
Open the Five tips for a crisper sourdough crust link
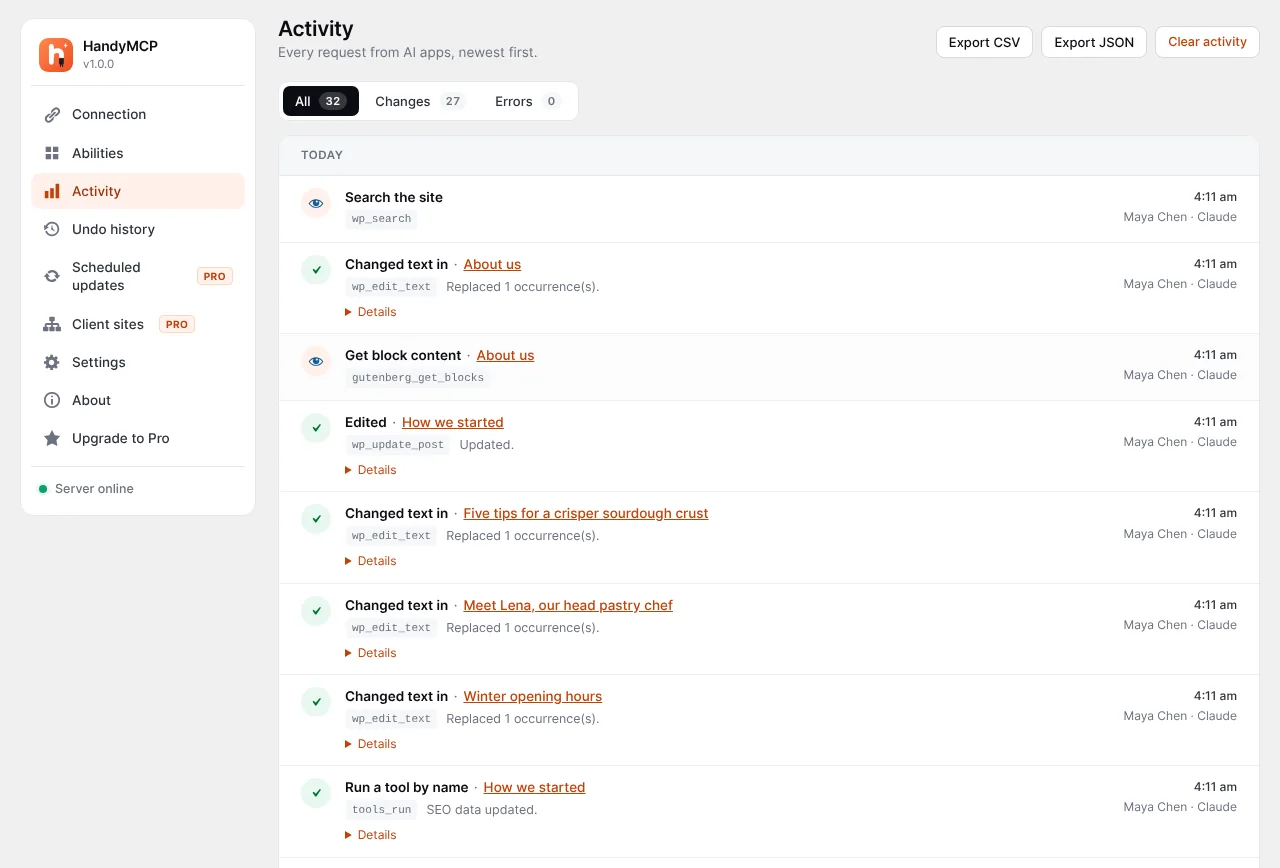pos(586,513)
